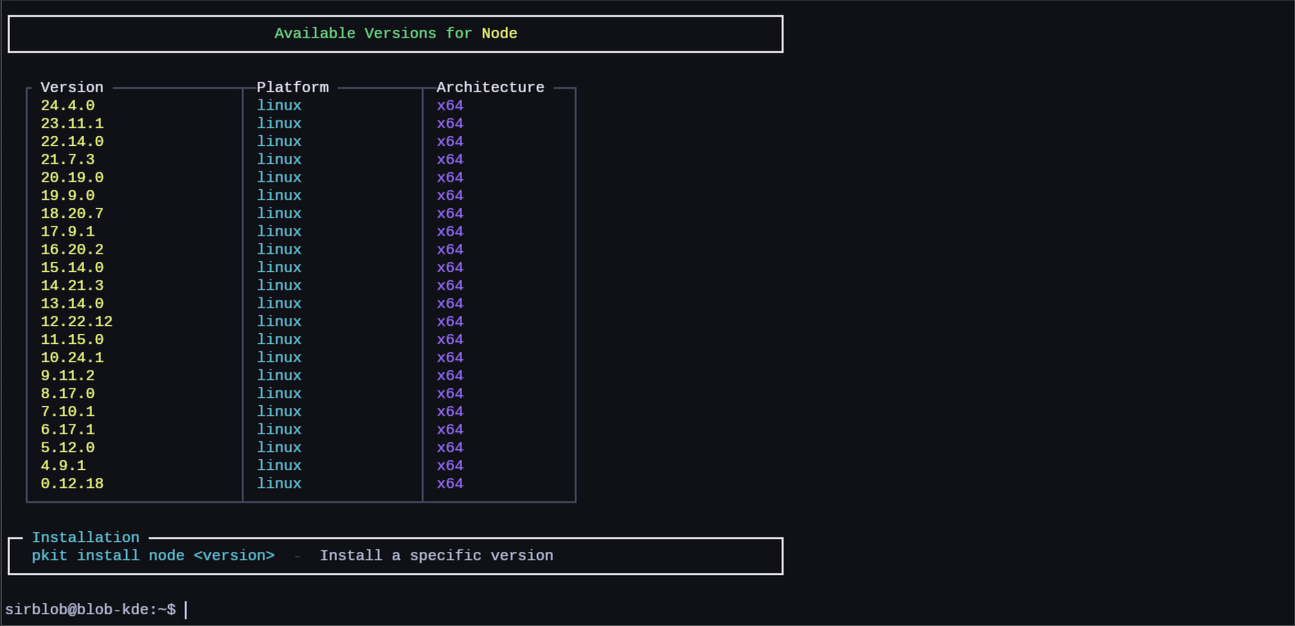Image resolution: width=1295 pixels, height=626 pixels.
Task: Click the Installation section header
Action: click(x=87, y=537)
